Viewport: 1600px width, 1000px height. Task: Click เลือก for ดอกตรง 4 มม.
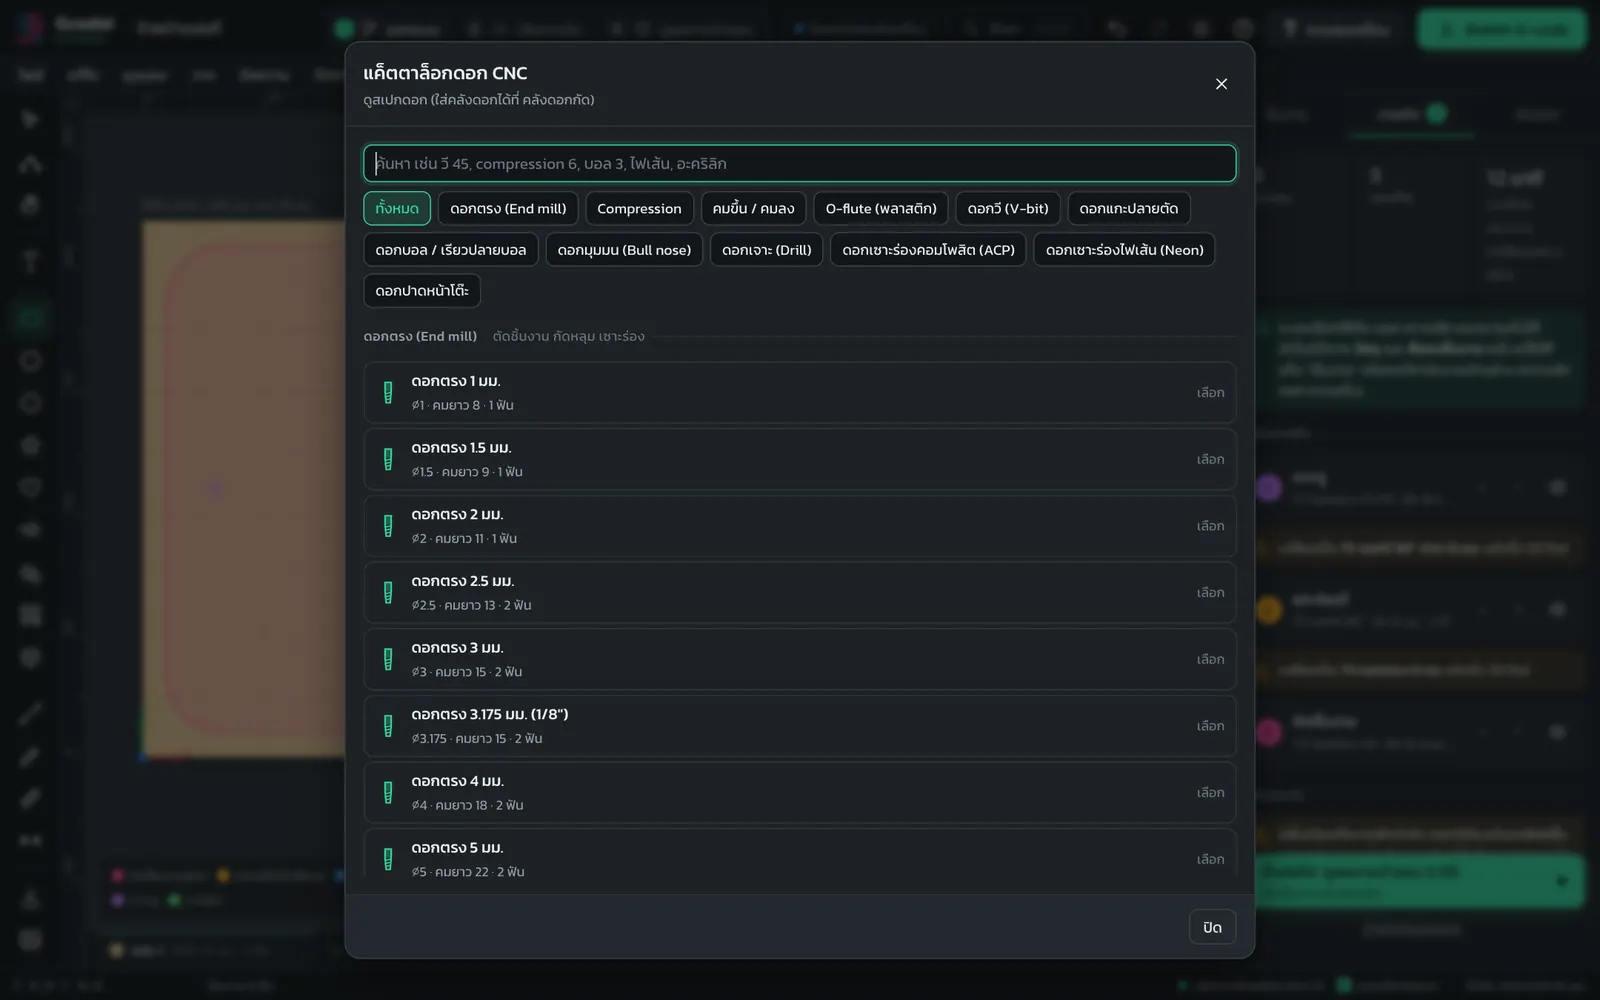tap(1210, 793)
